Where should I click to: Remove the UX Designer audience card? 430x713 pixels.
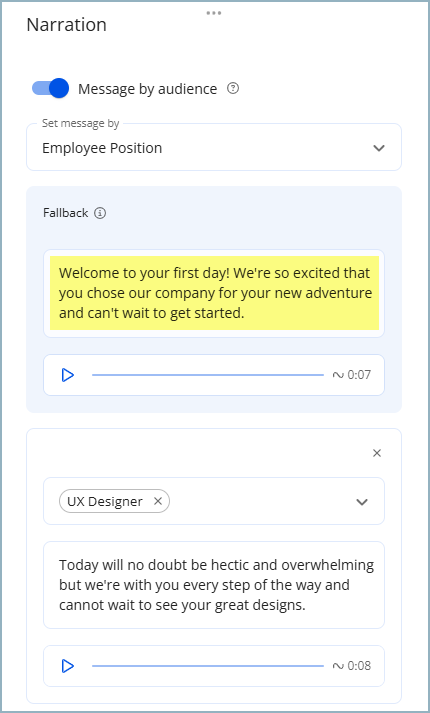click(377, 453)
